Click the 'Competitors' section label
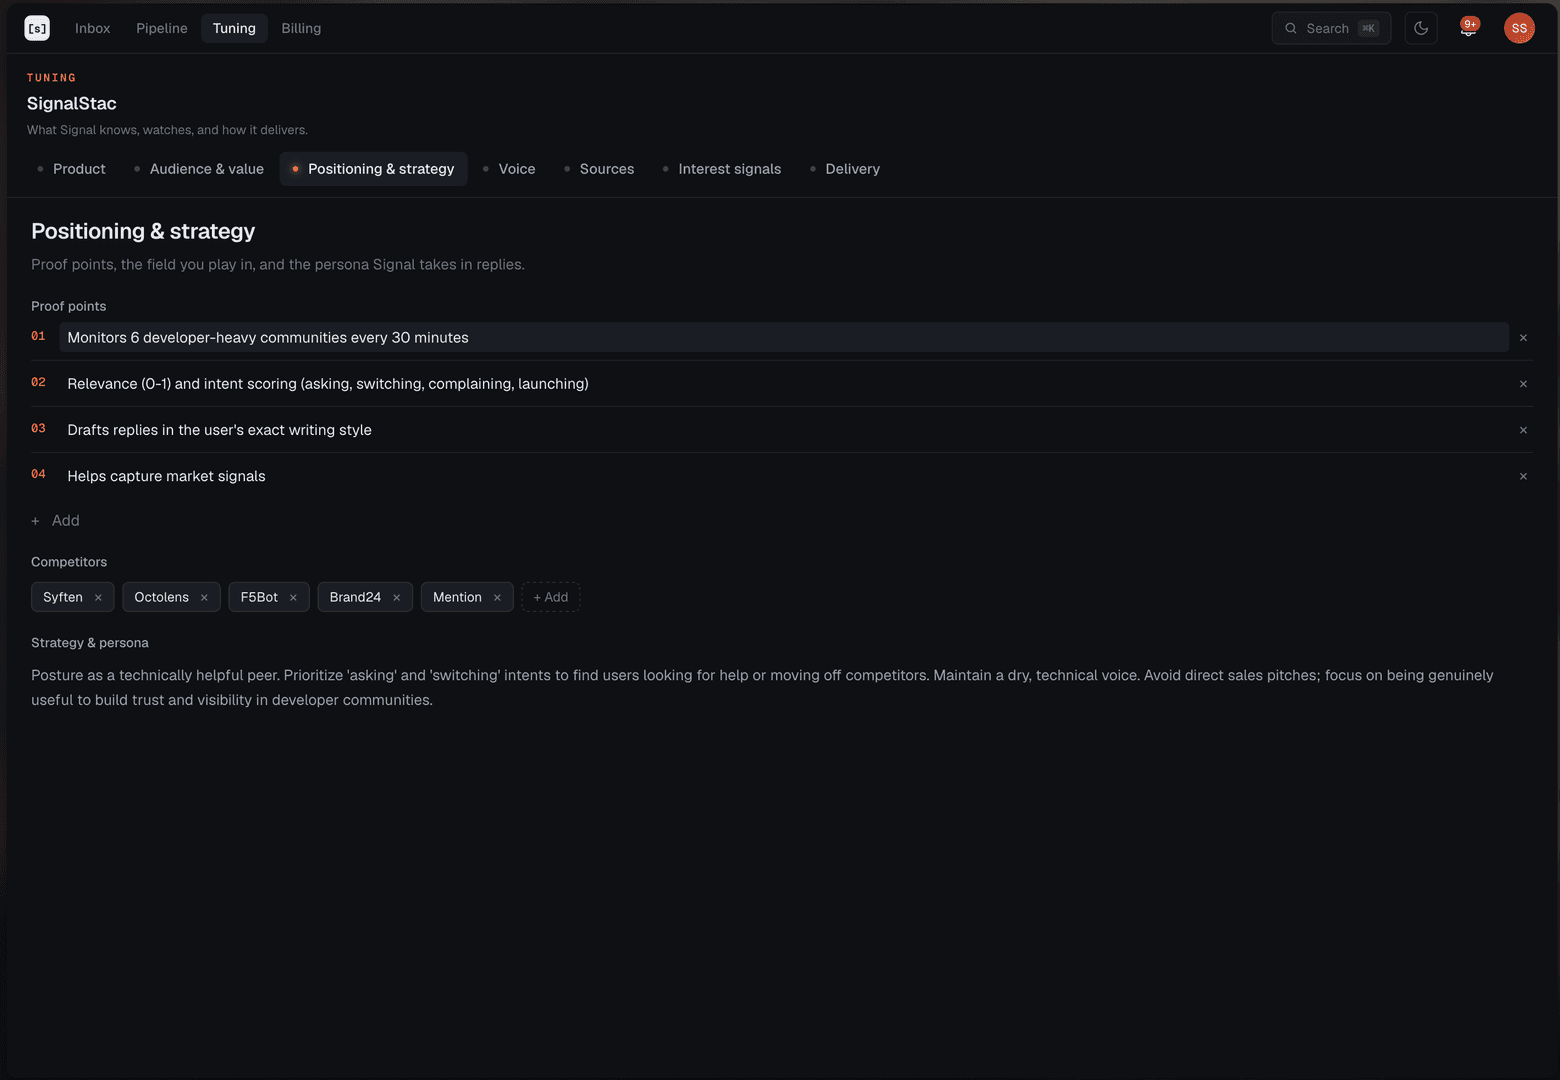 coord(69,562)
